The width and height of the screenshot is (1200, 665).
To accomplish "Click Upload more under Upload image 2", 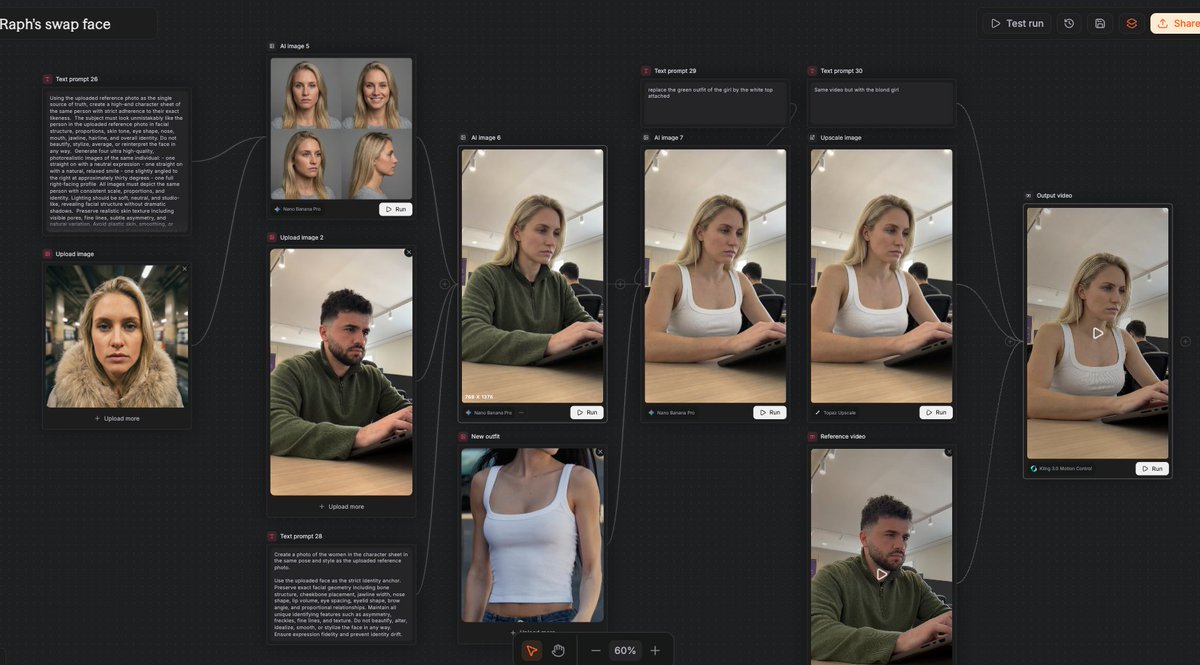I will pyautogui.click(x=341, y=506).
